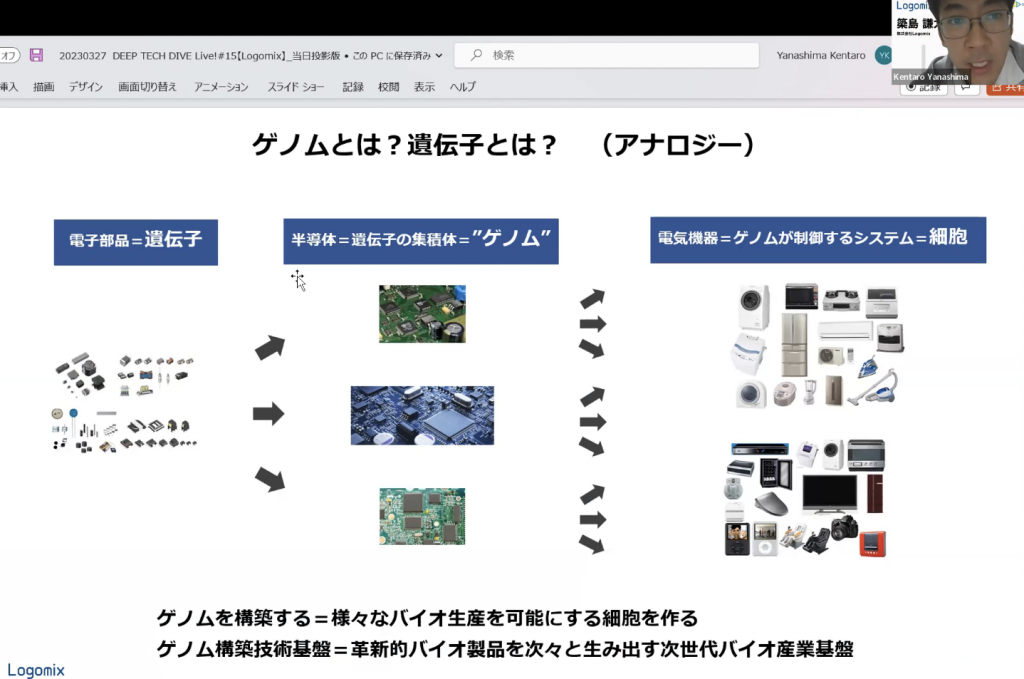Open the chat bubble icon in meeting controls
The height and width of the screenshot is (679, 1024).
[x=965, y=88]
